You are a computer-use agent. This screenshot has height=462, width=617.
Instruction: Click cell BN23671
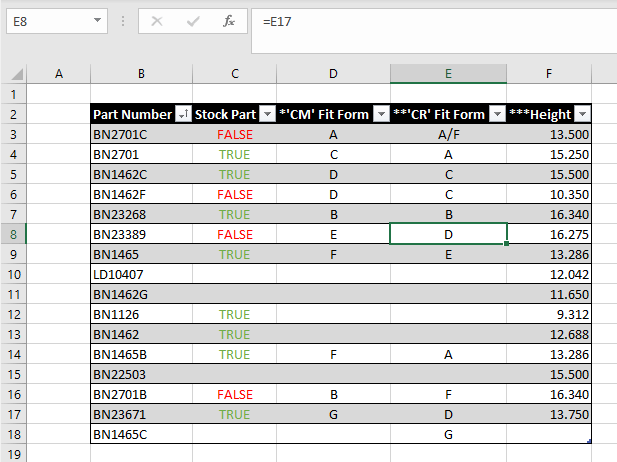[141, 414]
